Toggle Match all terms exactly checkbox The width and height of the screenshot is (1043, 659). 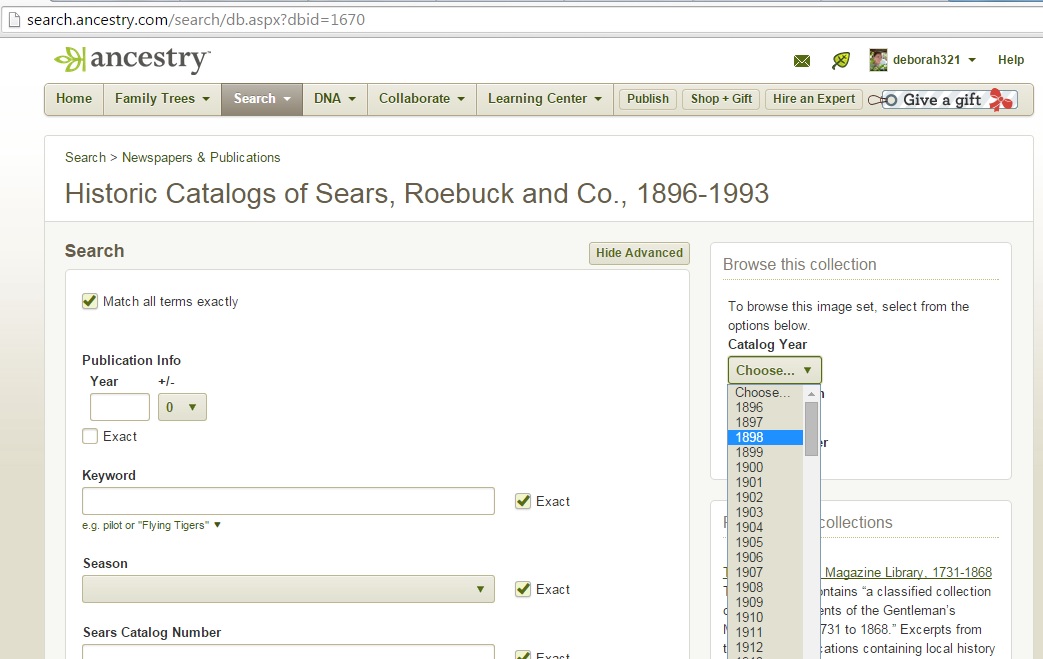coord(90,301)
